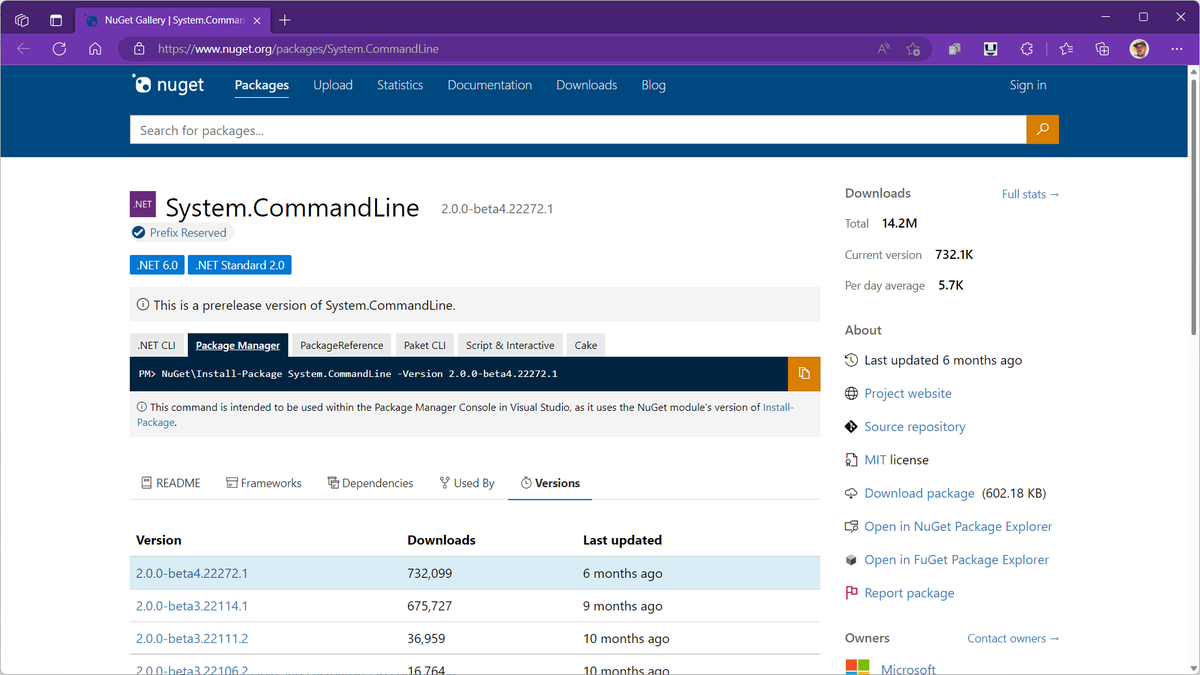The image size is (1200, 675).
Task: Click the install command text in the console box
Action: 347,374
